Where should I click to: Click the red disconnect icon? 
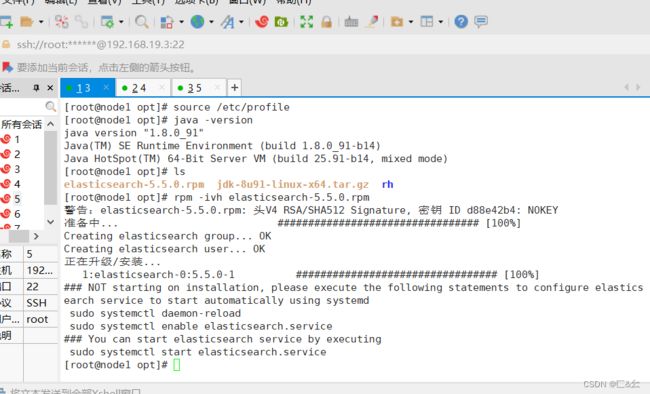coord(62,22)
